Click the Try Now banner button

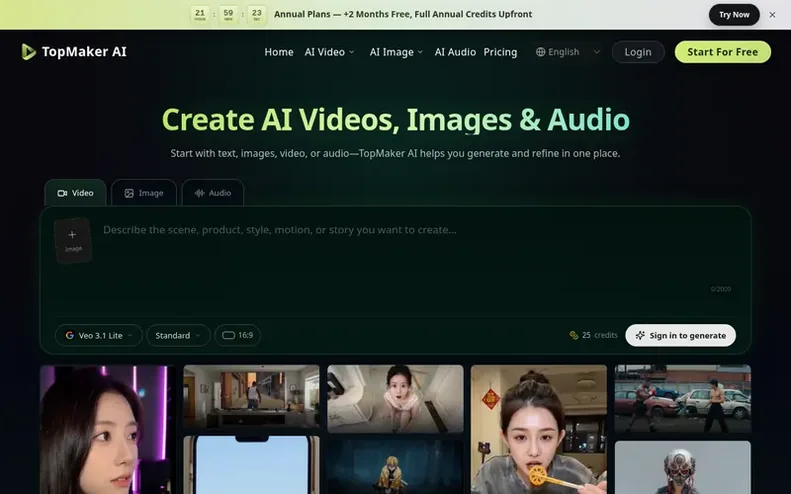pos(734,15)
